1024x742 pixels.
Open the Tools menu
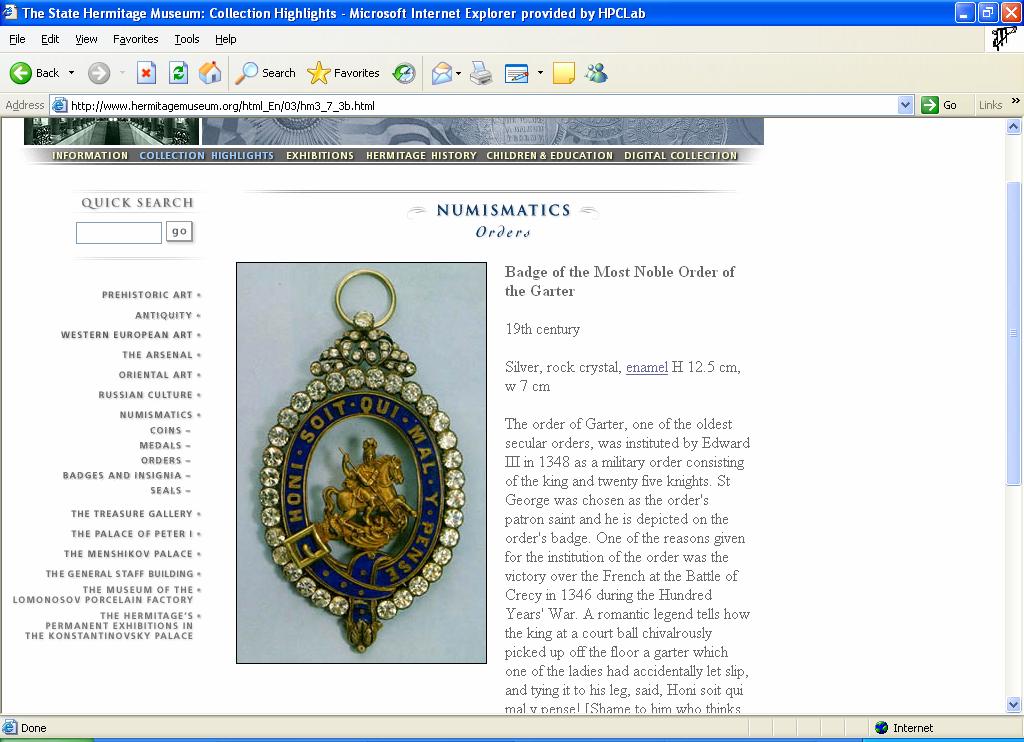[187, 39]
